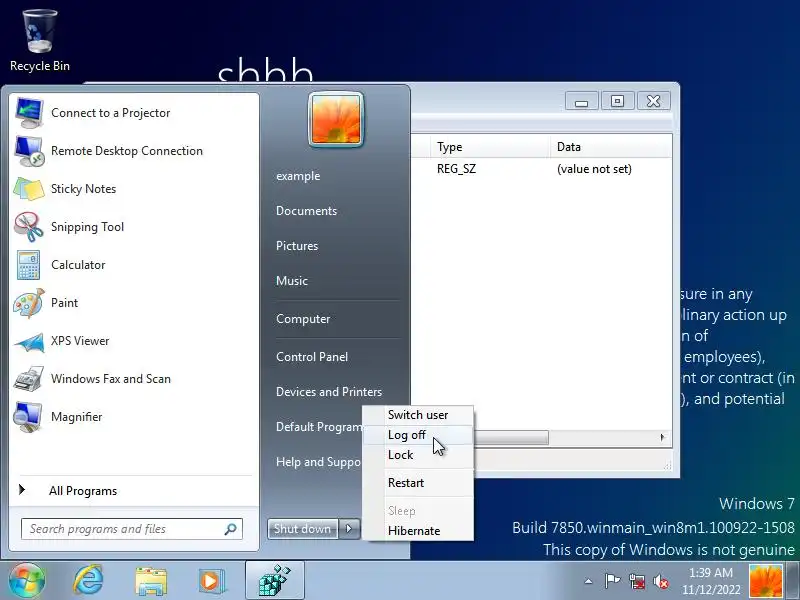Click the search magnifier icon
The height and width of the screenshot is (600, 800).
tap(231, 529)
